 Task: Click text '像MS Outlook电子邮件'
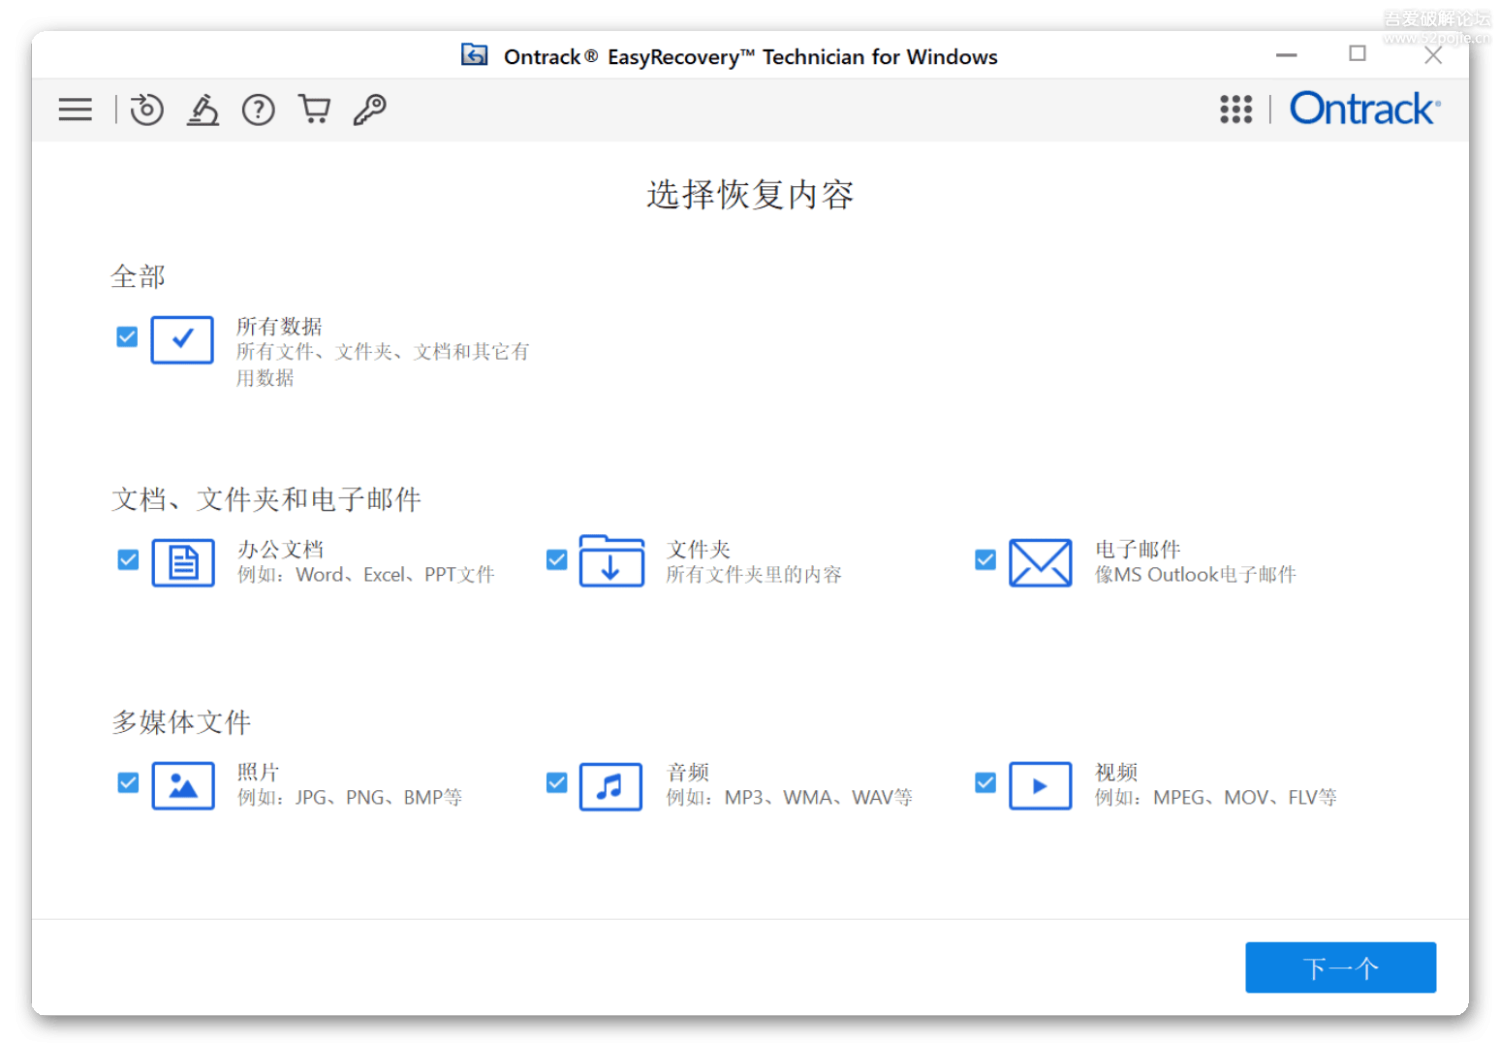click(x=1195, y=575)
